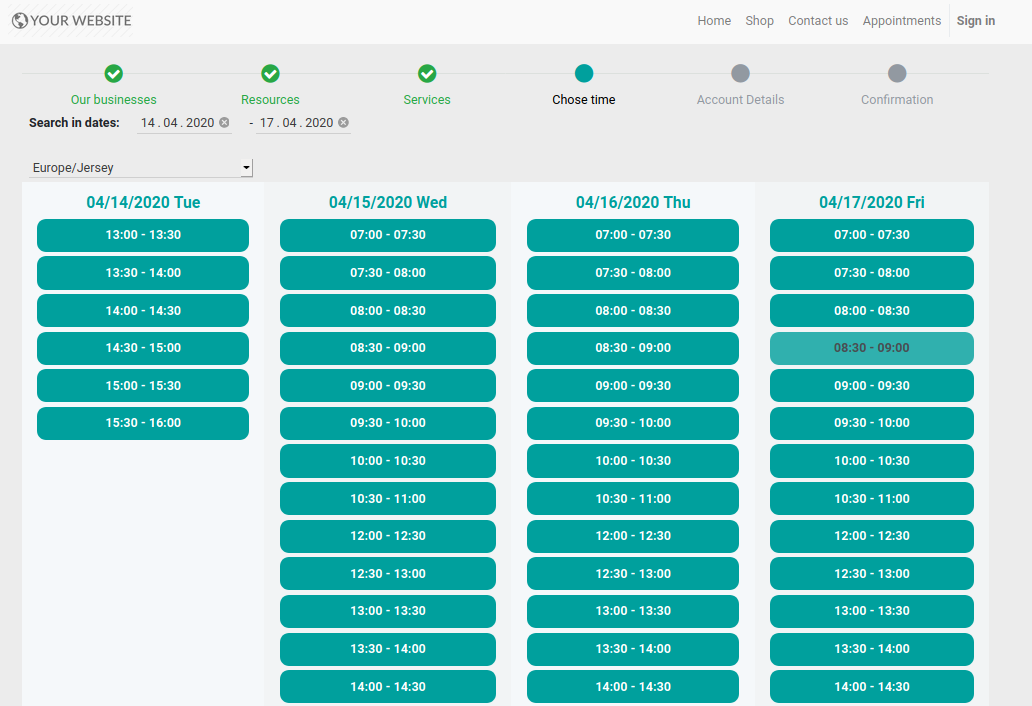Screen dimensions: 1032x706
Task: Click the 04/17/2020 Fri column header
Action: (871, 203)
